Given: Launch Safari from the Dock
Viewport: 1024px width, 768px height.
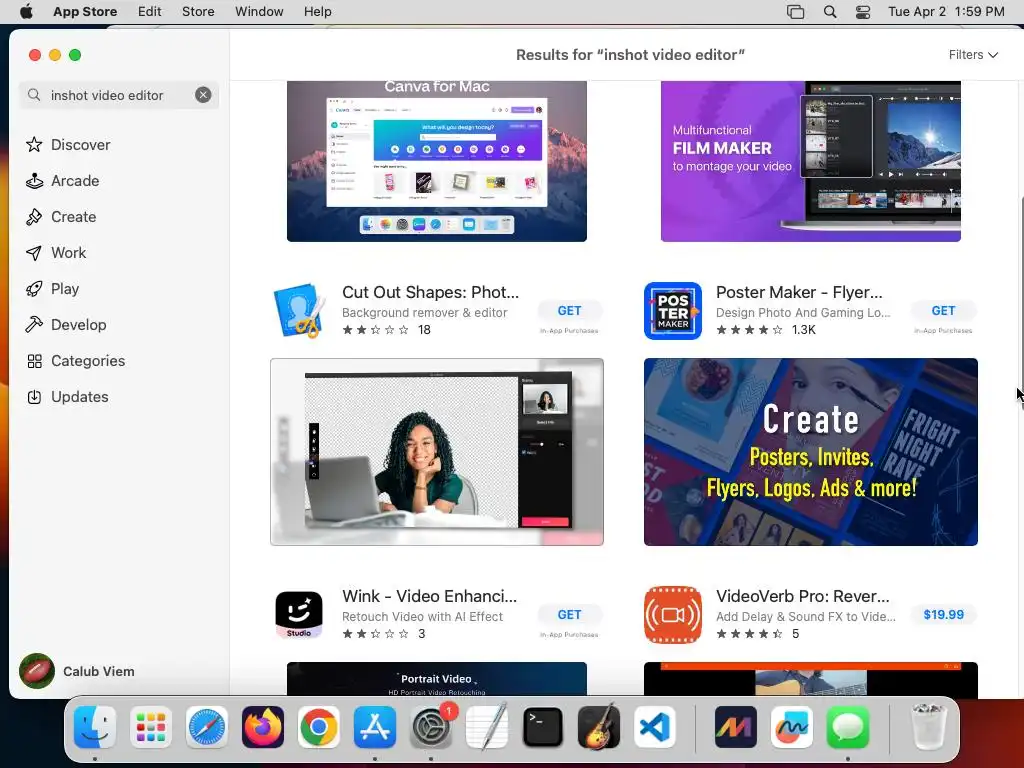Looking at the screenshot, I should [207, 727].
